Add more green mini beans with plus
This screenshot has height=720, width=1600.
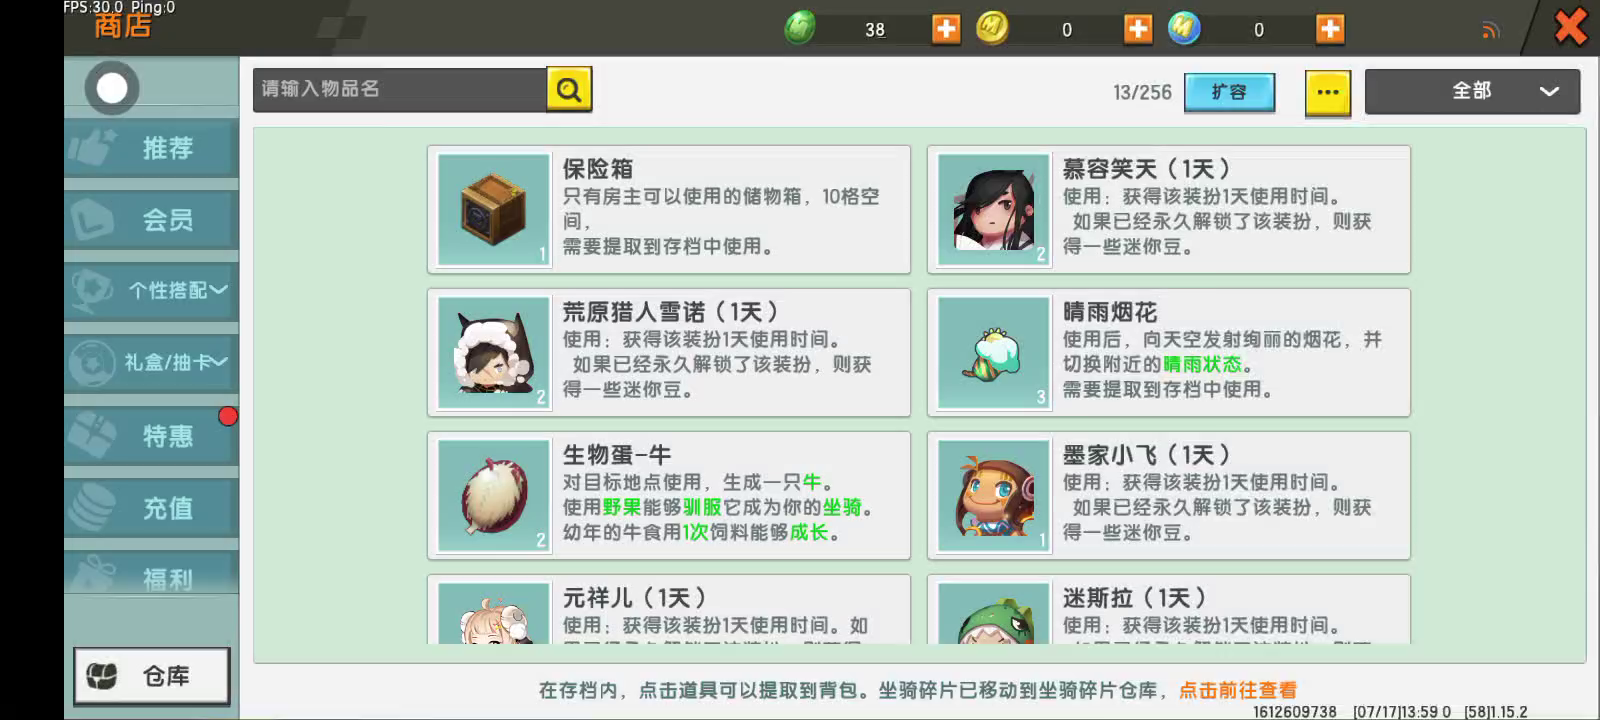coord(946,28)
